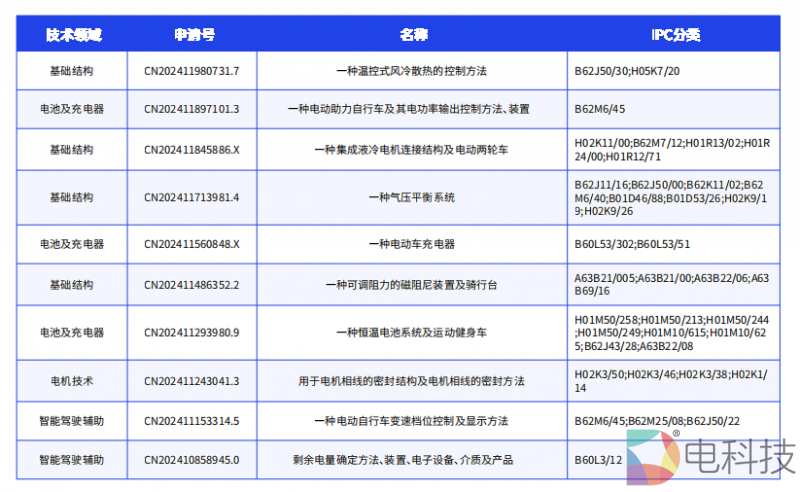Viewport: 800px width, 492px height.
Task: Select patent name 一种可调阻力的磁阻尼装置及骑行台
Action: point(411,285)
